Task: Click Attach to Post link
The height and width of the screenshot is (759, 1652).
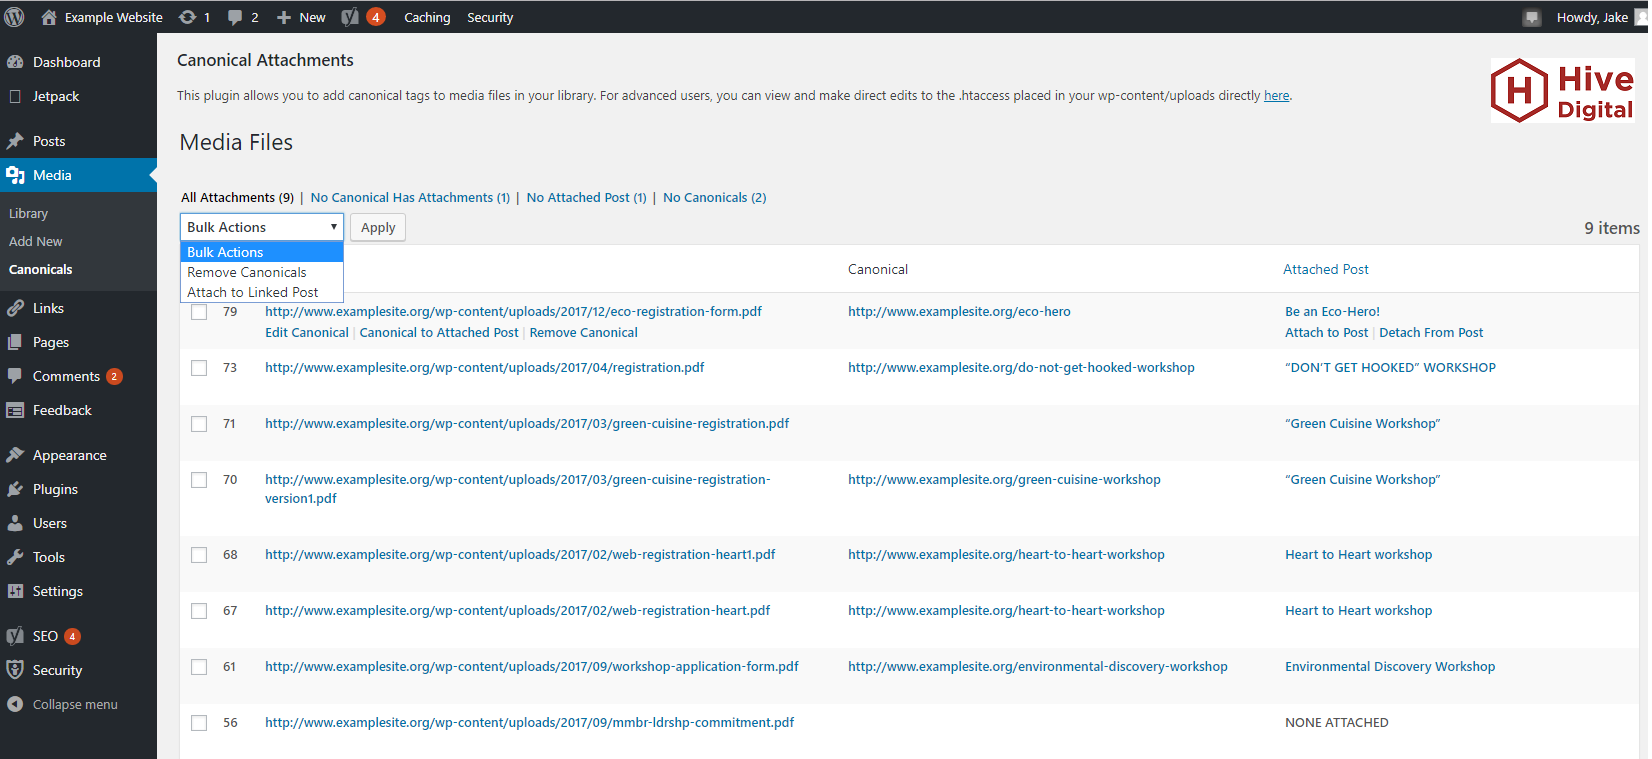Action: click(1326, 332)
